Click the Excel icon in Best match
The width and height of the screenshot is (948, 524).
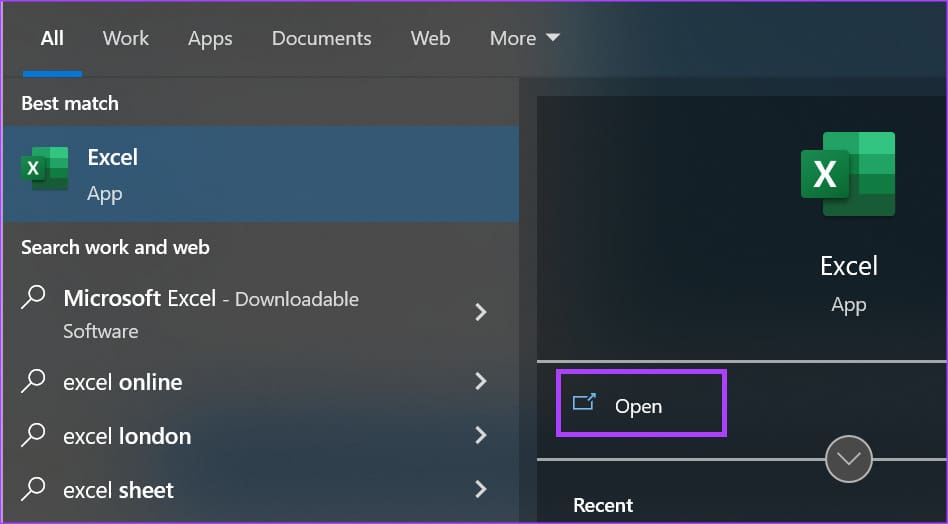[x=45, y=168]
